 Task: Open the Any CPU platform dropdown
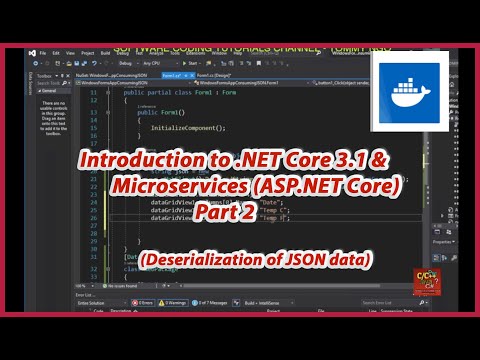click(x=160, y=63)
